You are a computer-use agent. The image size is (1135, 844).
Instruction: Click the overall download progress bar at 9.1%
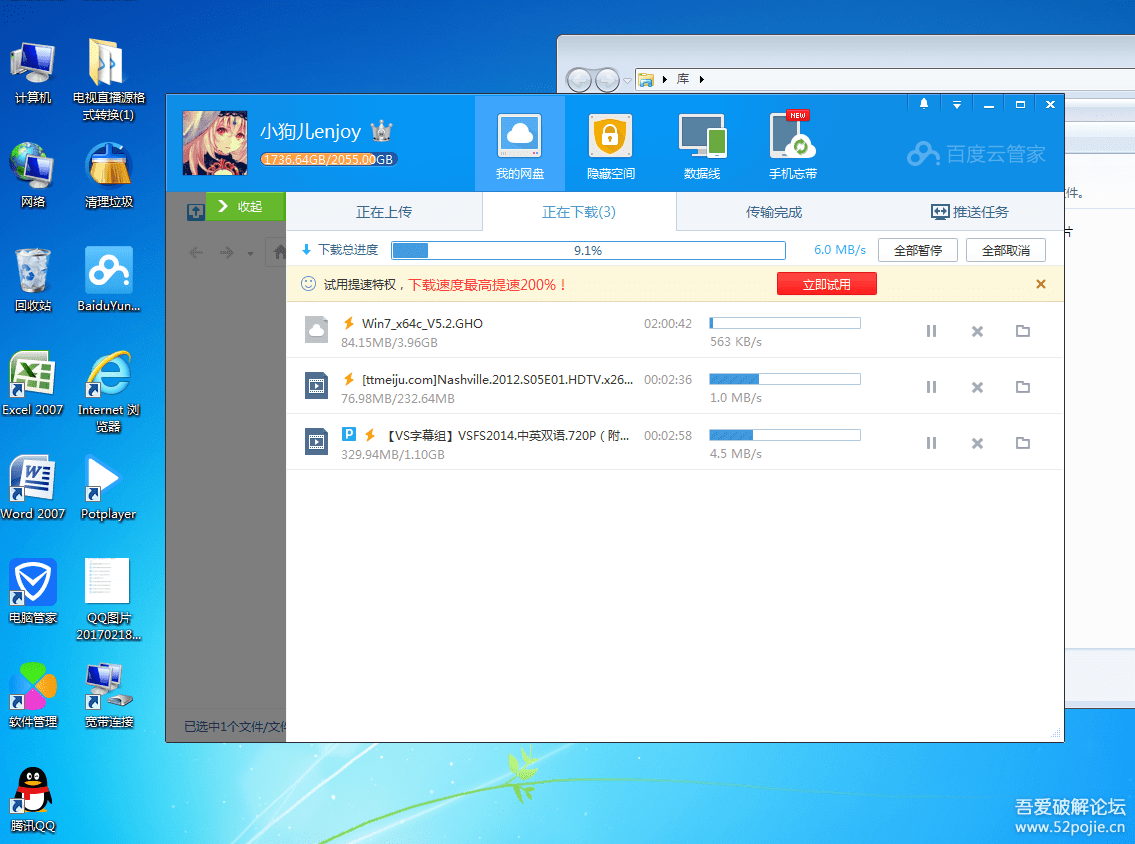(x=588, y=250)
